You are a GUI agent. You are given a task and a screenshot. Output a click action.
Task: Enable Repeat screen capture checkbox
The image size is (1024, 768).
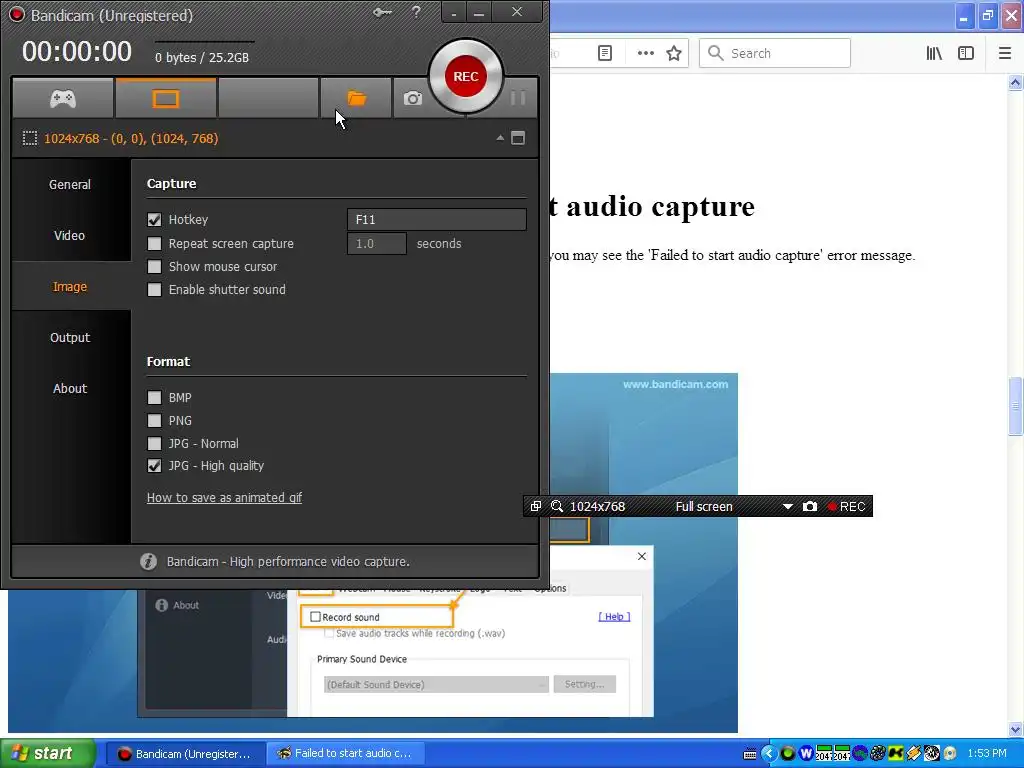(154, 244)
